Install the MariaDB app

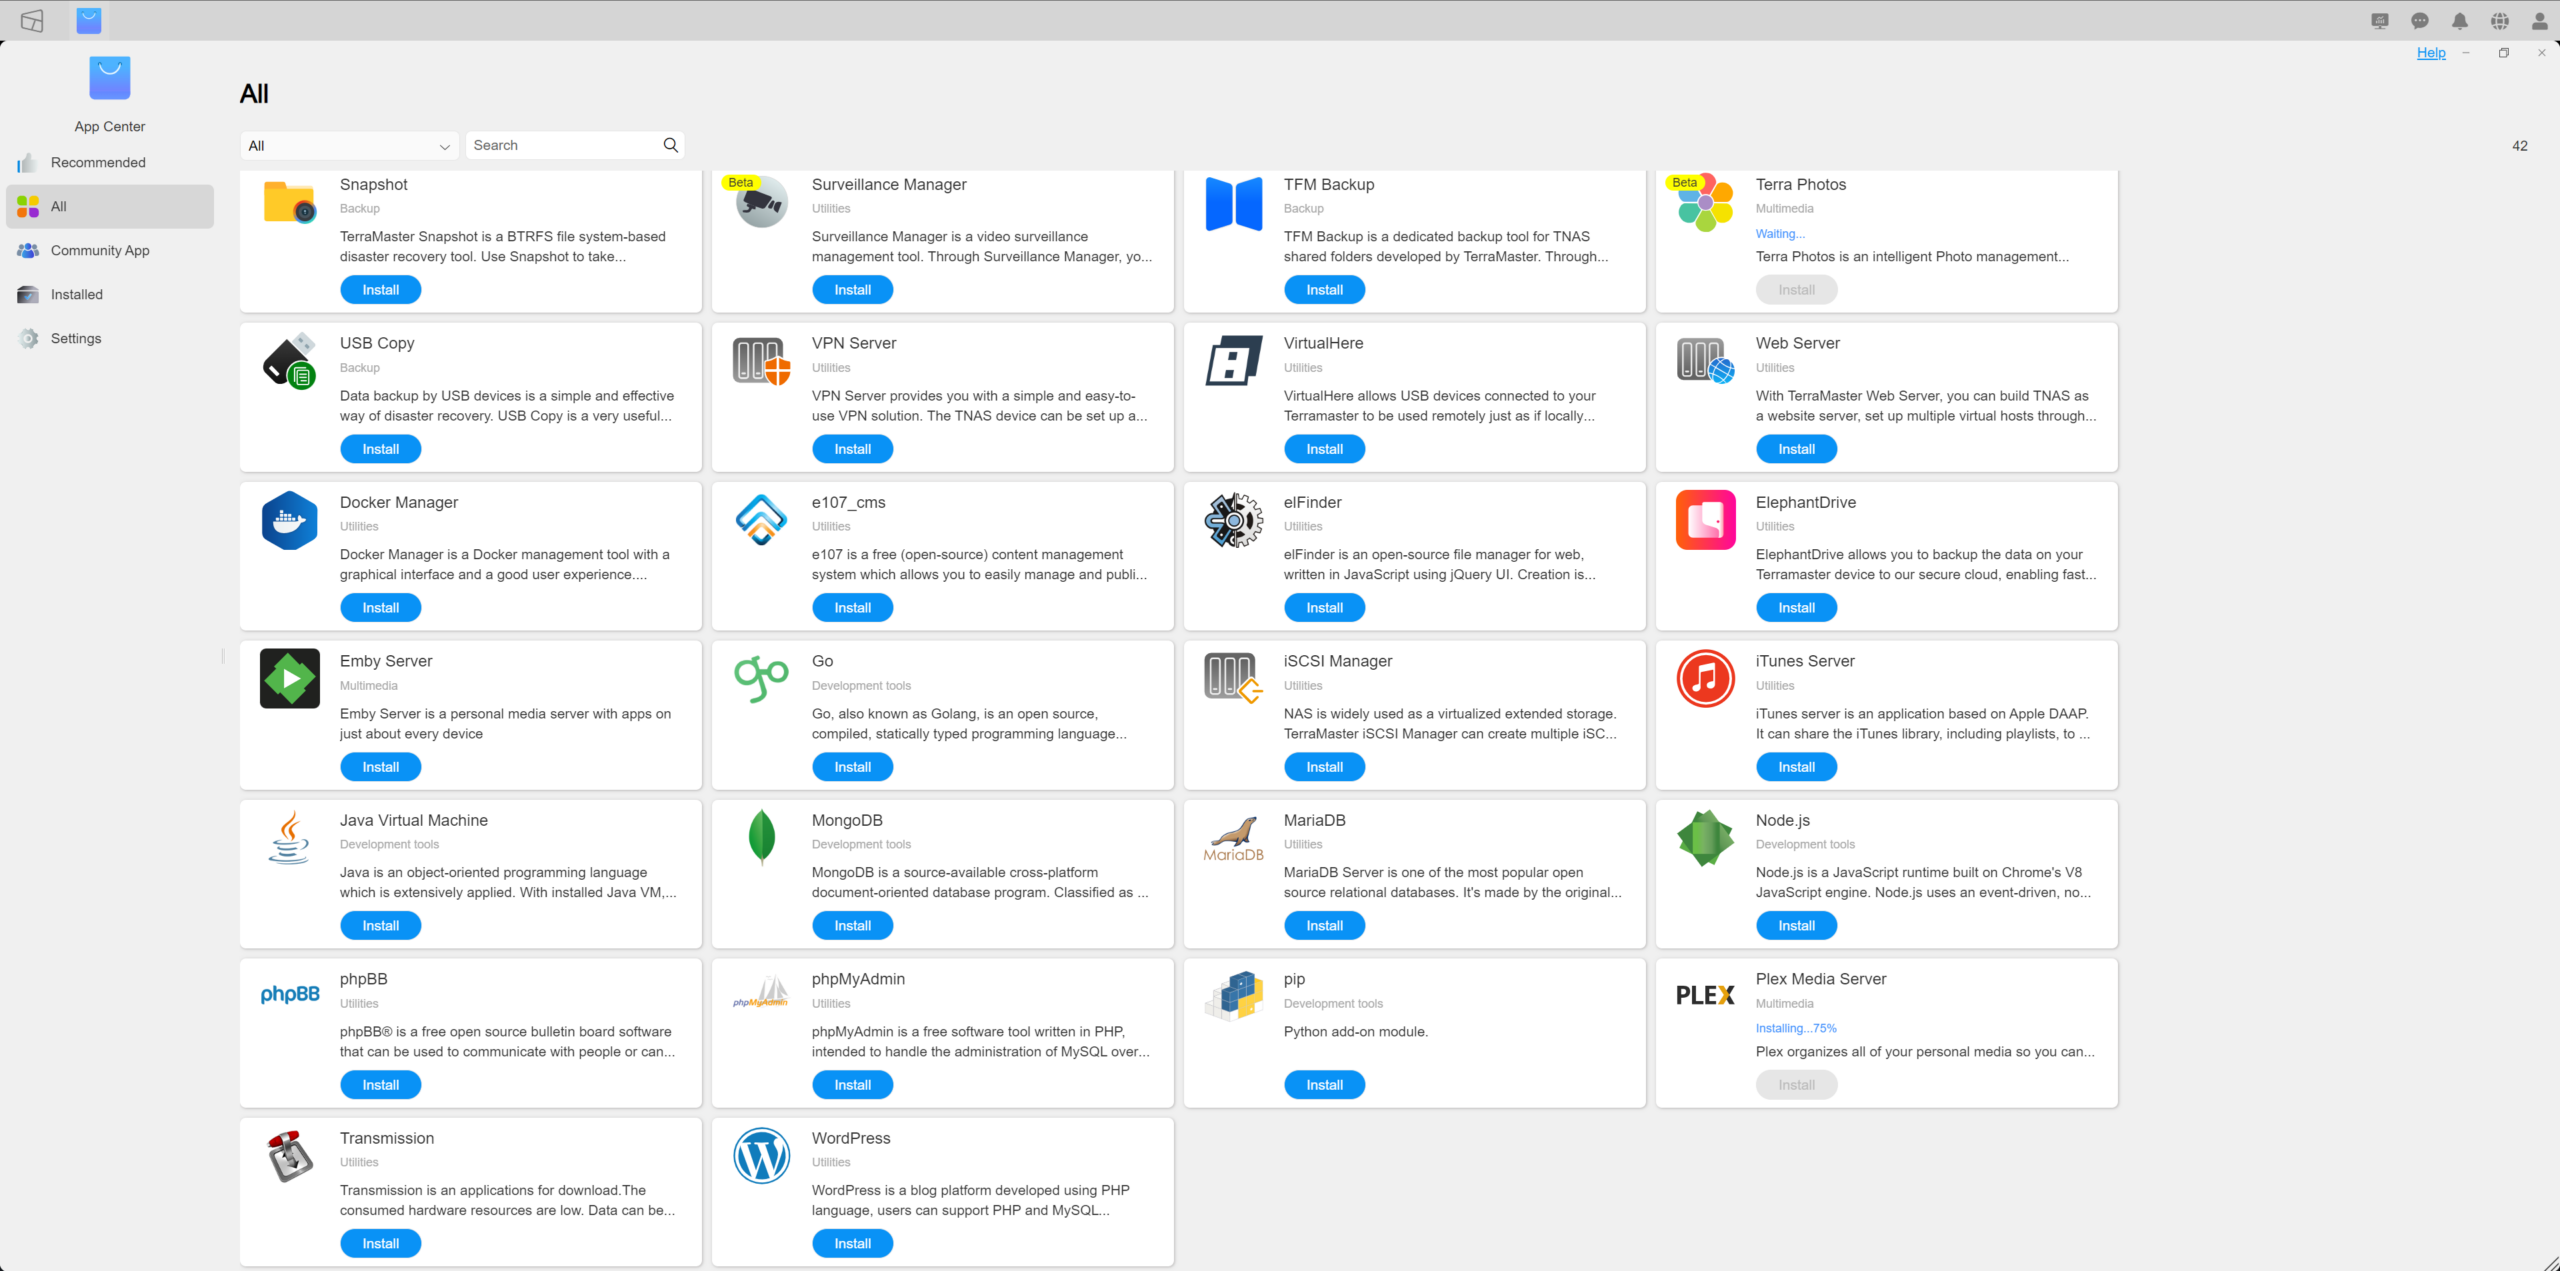point(1324,926)
